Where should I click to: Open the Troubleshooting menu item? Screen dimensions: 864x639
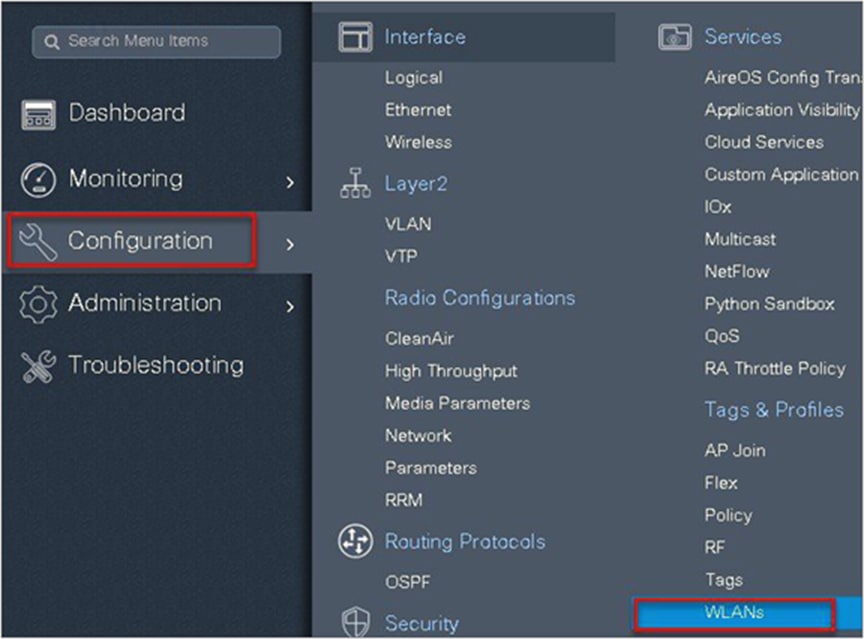(x=156, y=366)
